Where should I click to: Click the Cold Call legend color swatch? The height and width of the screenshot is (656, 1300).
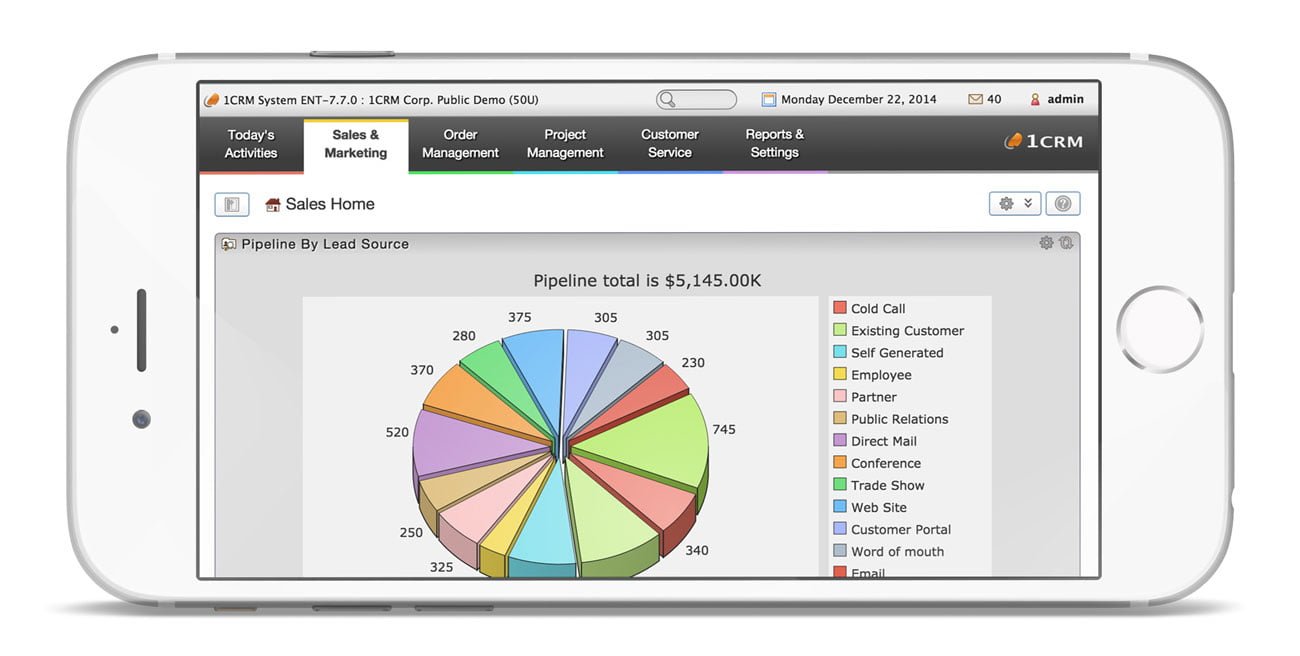[x=840, y=308]
